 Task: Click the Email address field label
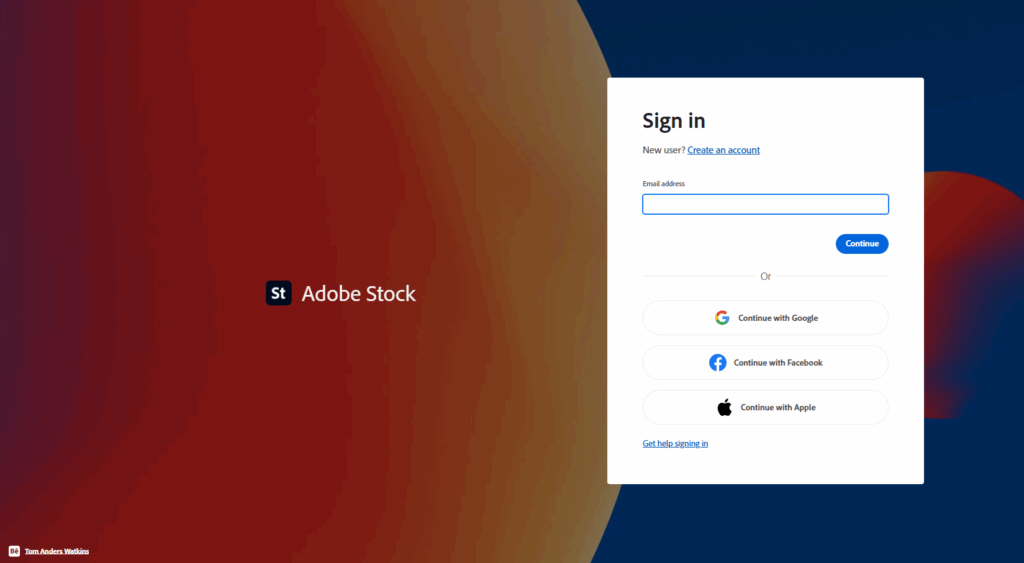(664, 184)
